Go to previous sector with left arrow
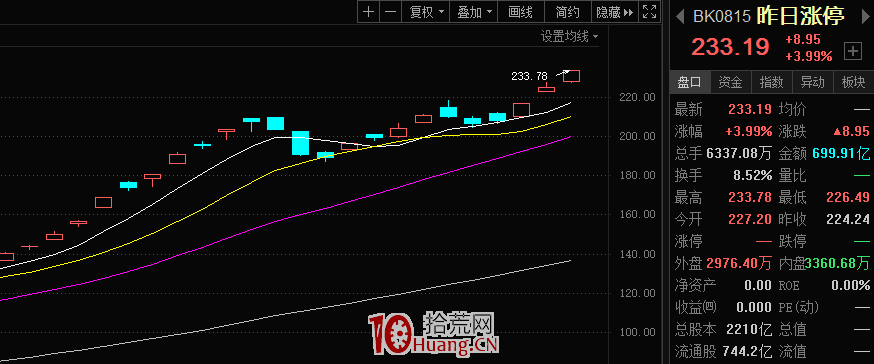 [x=679, y=16]
